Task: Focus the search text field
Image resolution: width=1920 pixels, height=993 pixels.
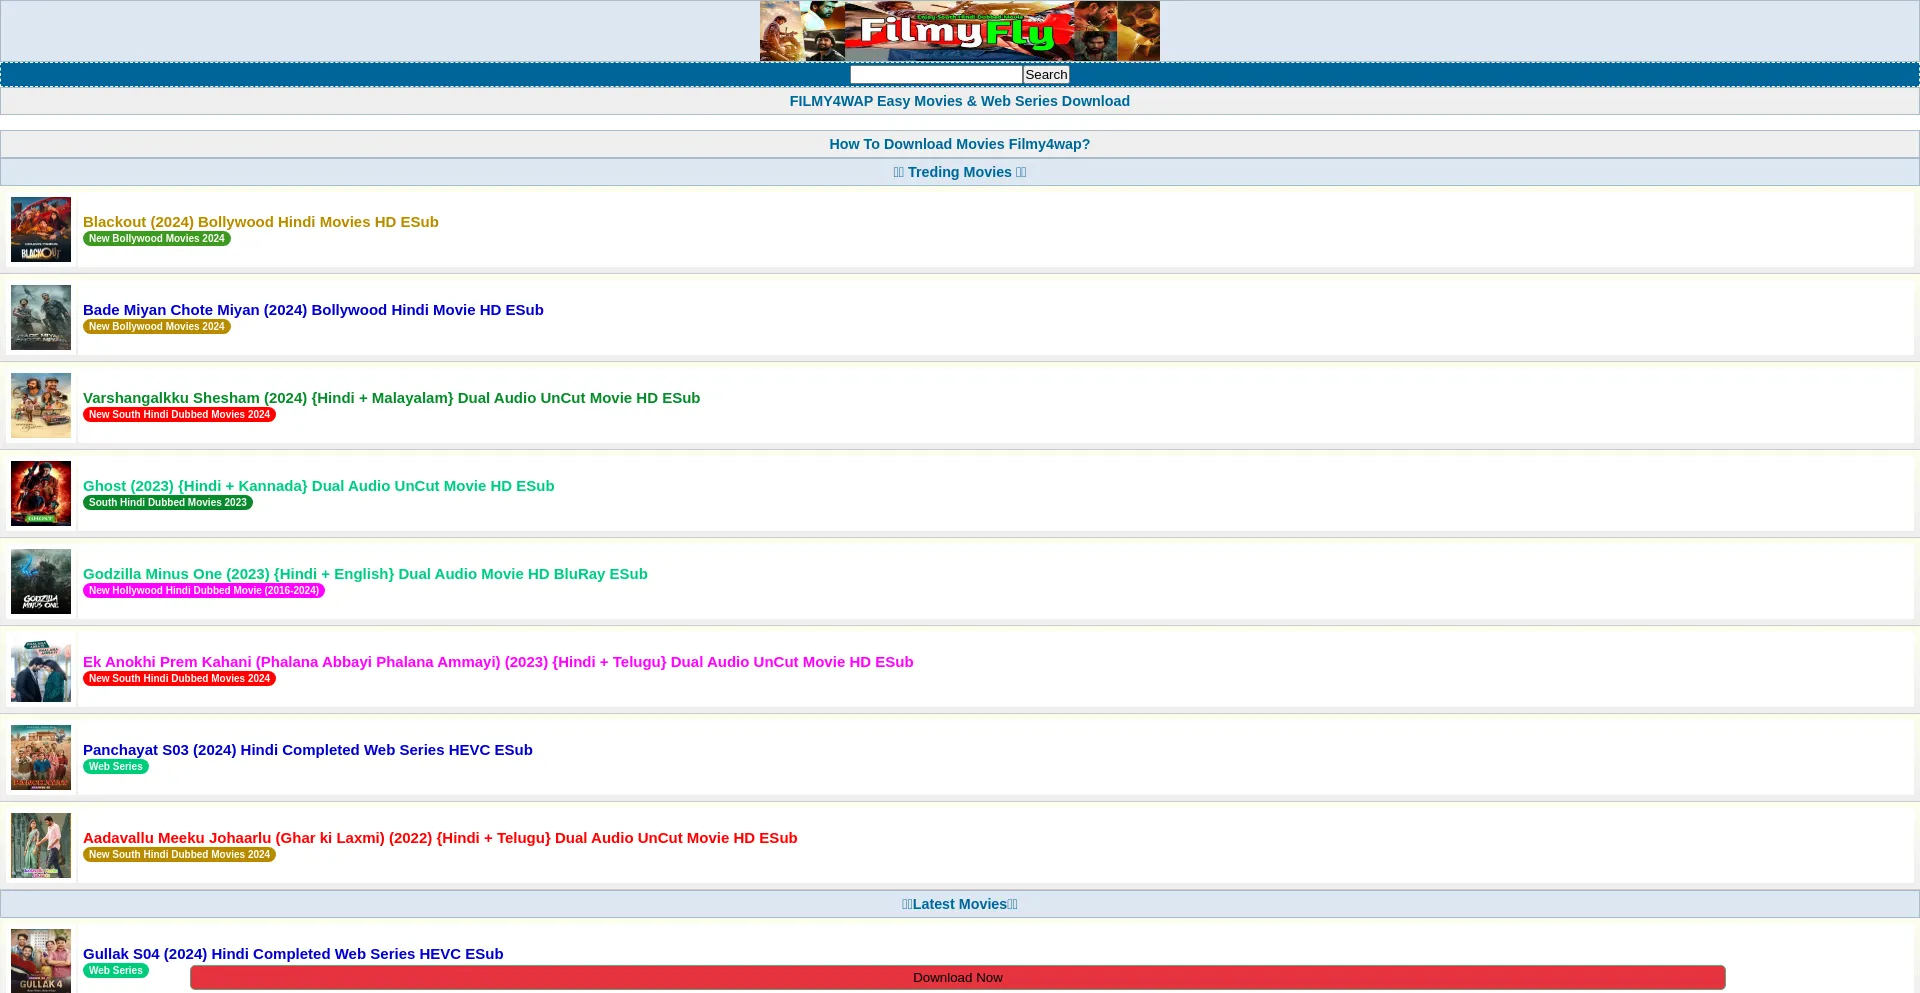Action: click(936, 75)
